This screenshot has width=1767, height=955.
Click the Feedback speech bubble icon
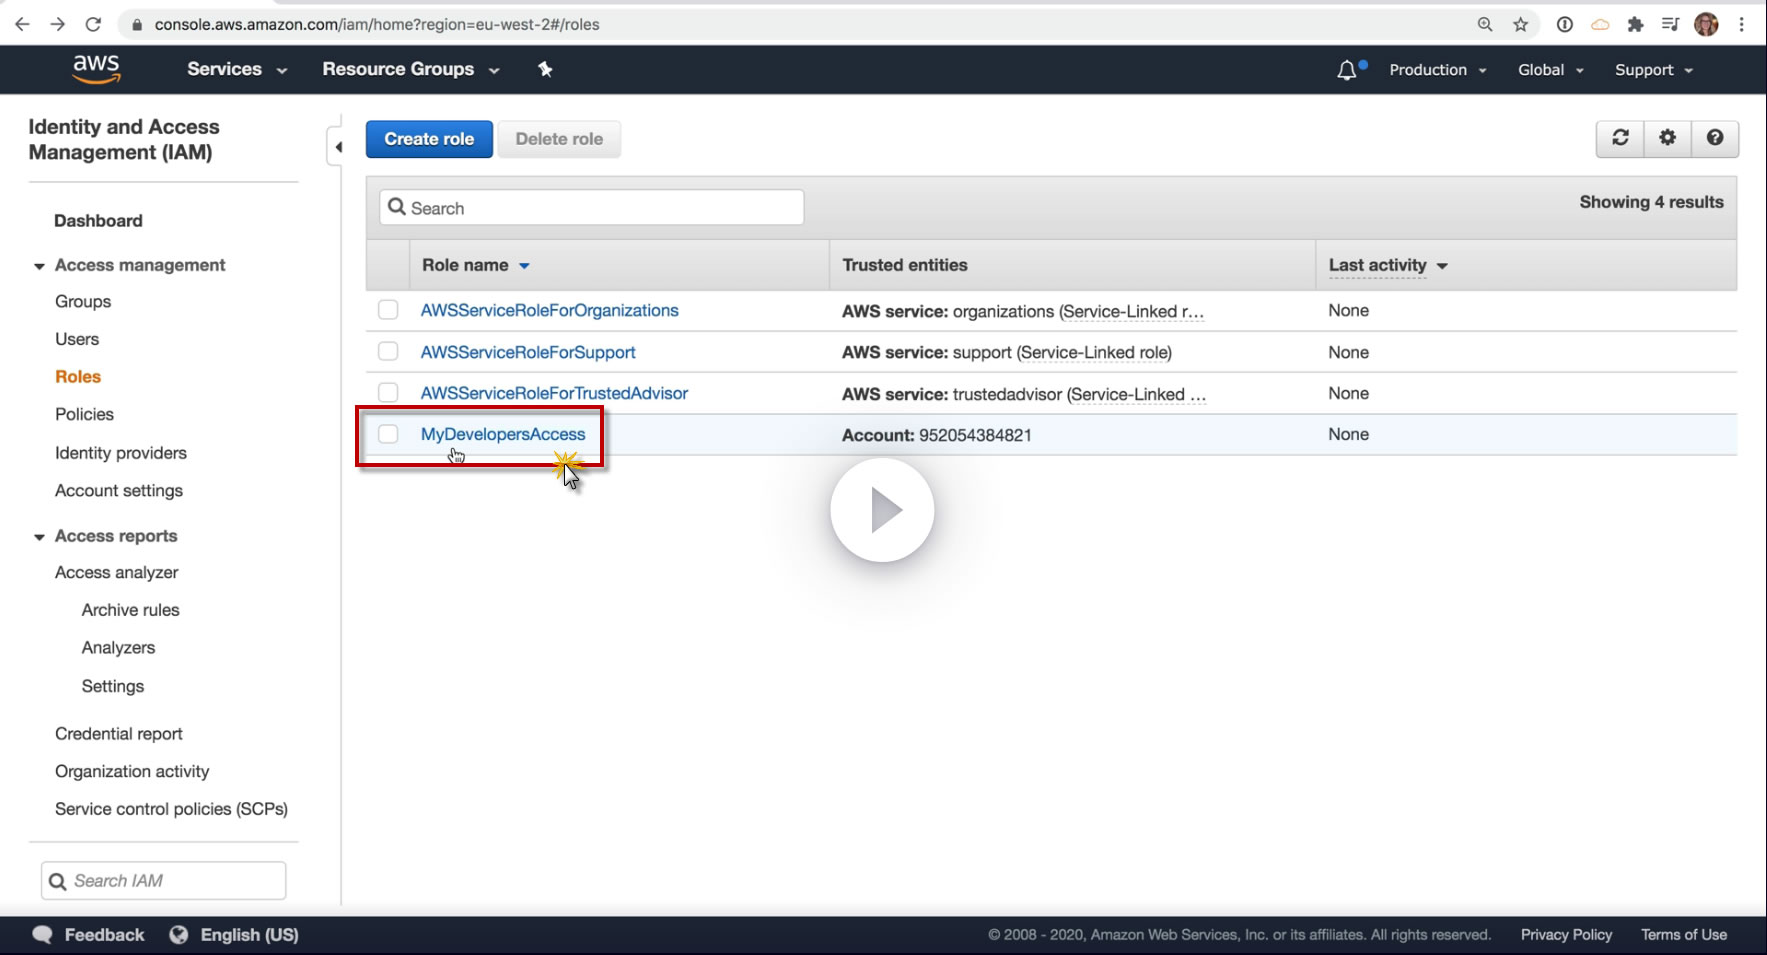[x=42, y=935]
